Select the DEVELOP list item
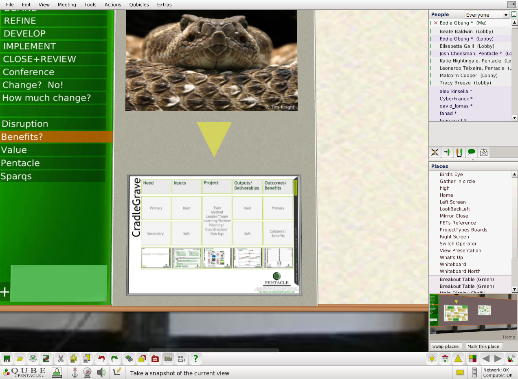This screenshot has height=379, width=518. point(53,34)
